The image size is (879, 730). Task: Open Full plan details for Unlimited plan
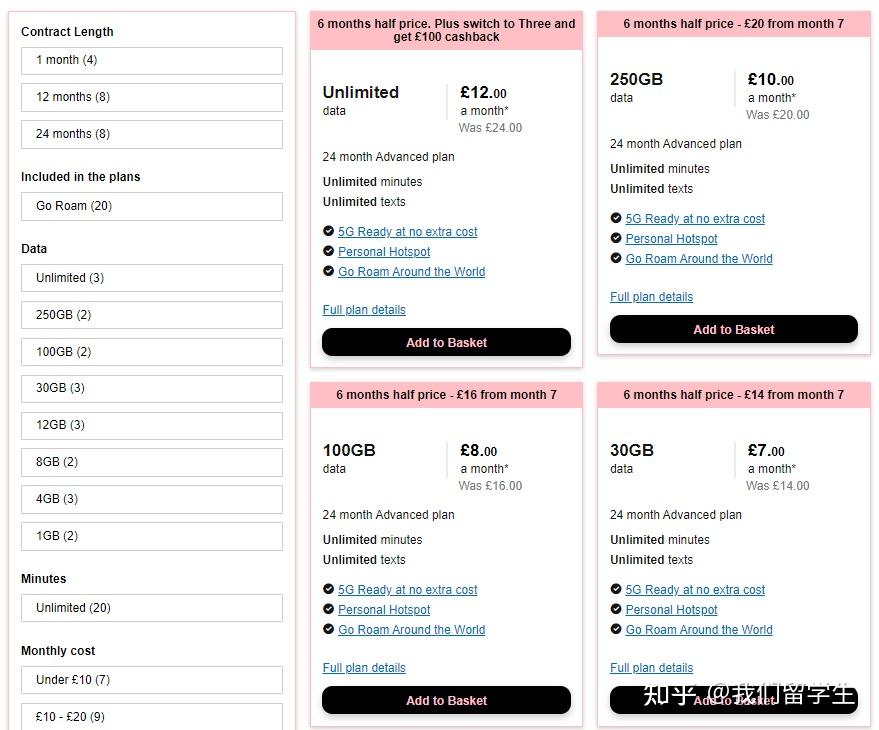pos(364,310)
